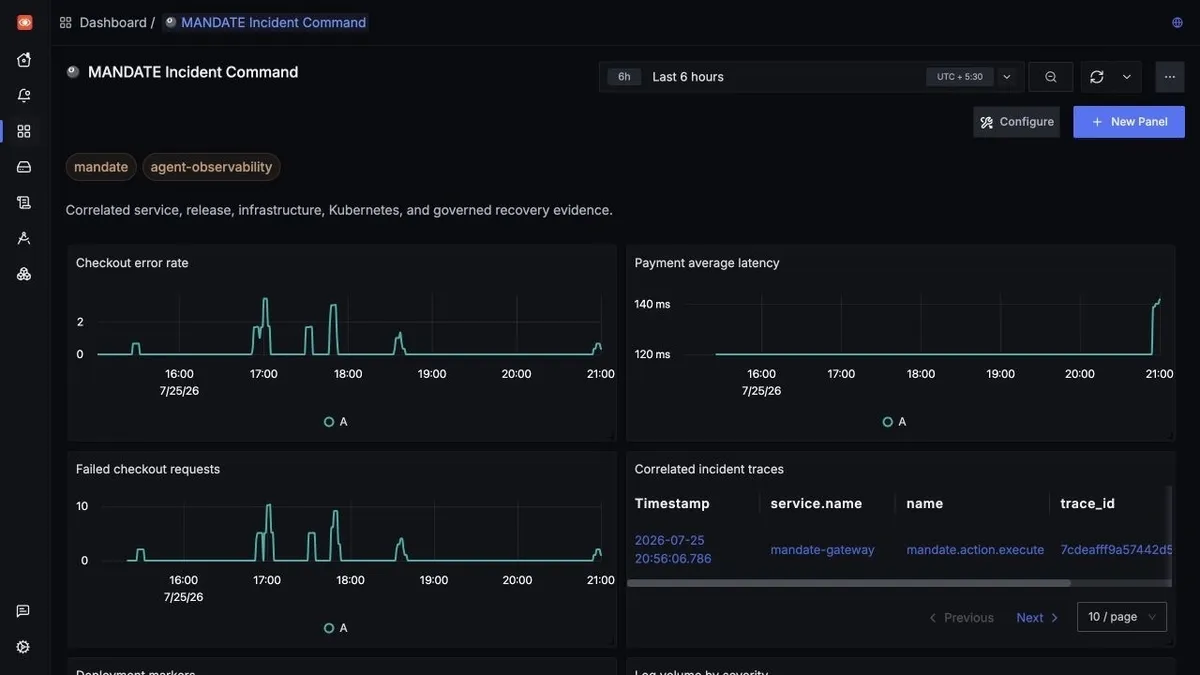Click the Checkout error rate panel title

pos(132,263)
